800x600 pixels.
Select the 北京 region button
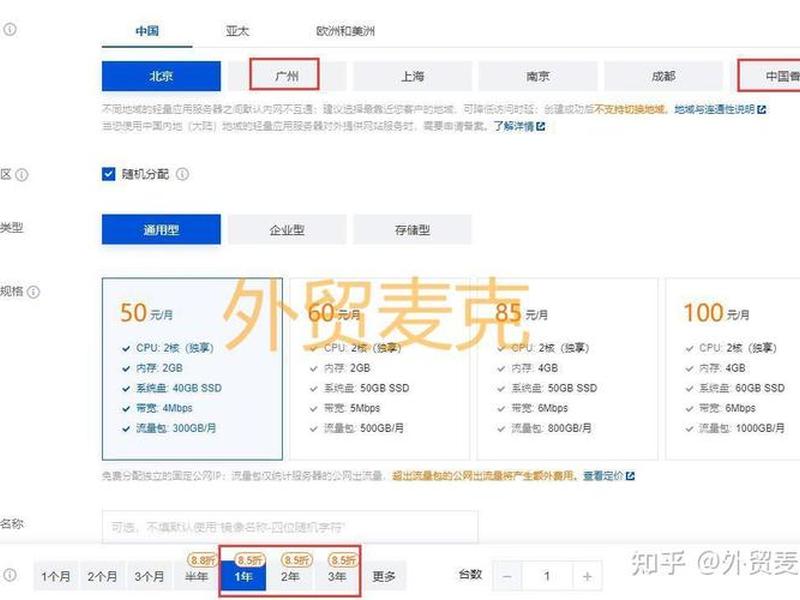[x=161, y=76]
